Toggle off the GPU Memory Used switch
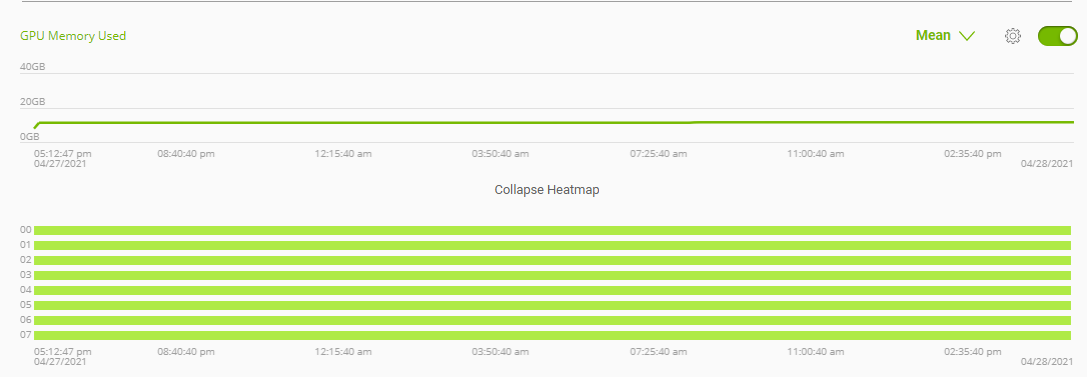The image size is (1087, 377). (1057, 36)
